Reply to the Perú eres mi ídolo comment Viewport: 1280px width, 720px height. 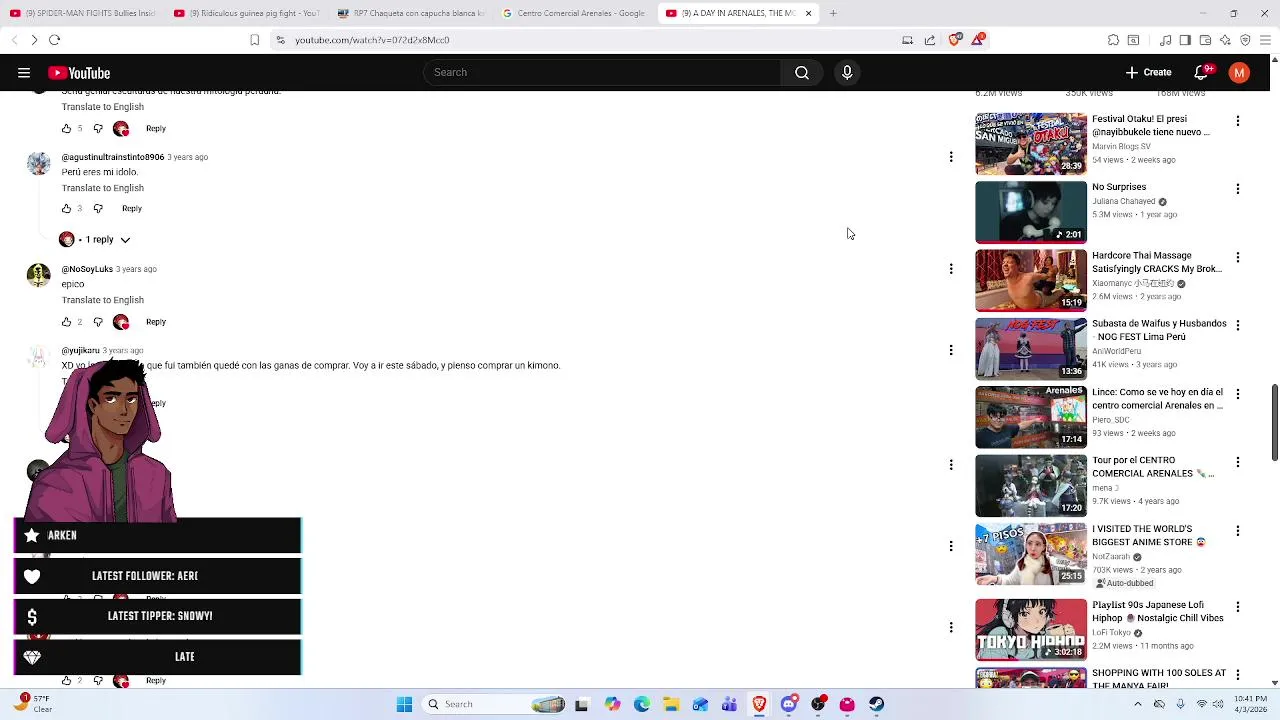132,209
